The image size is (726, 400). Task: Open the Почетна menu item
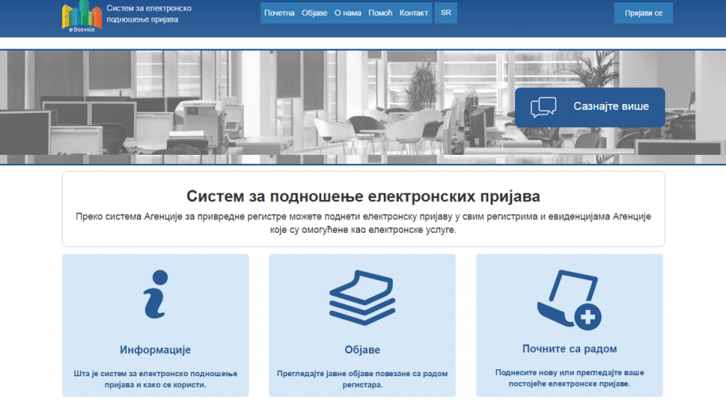pyautogui.click(x=279, y=13)
